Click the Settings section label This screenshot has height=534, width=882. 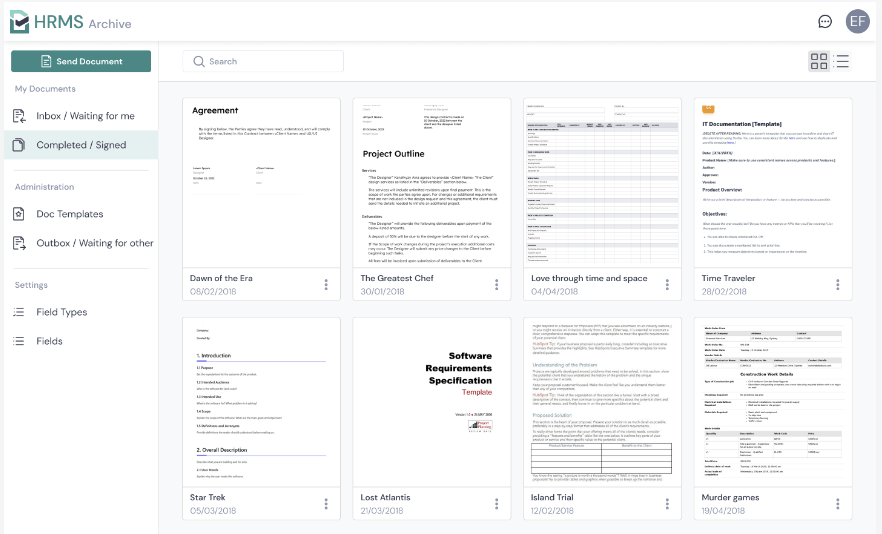[x=31, y=285]
